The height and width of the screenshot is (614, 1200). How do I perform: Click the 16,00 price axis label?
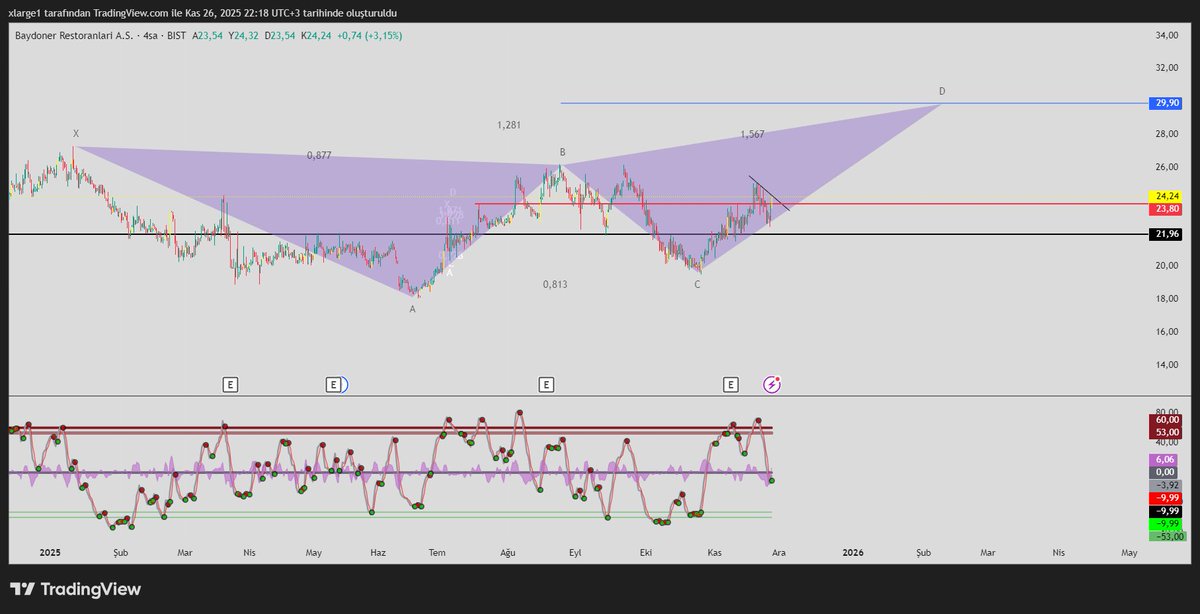tap(1167, 332)
